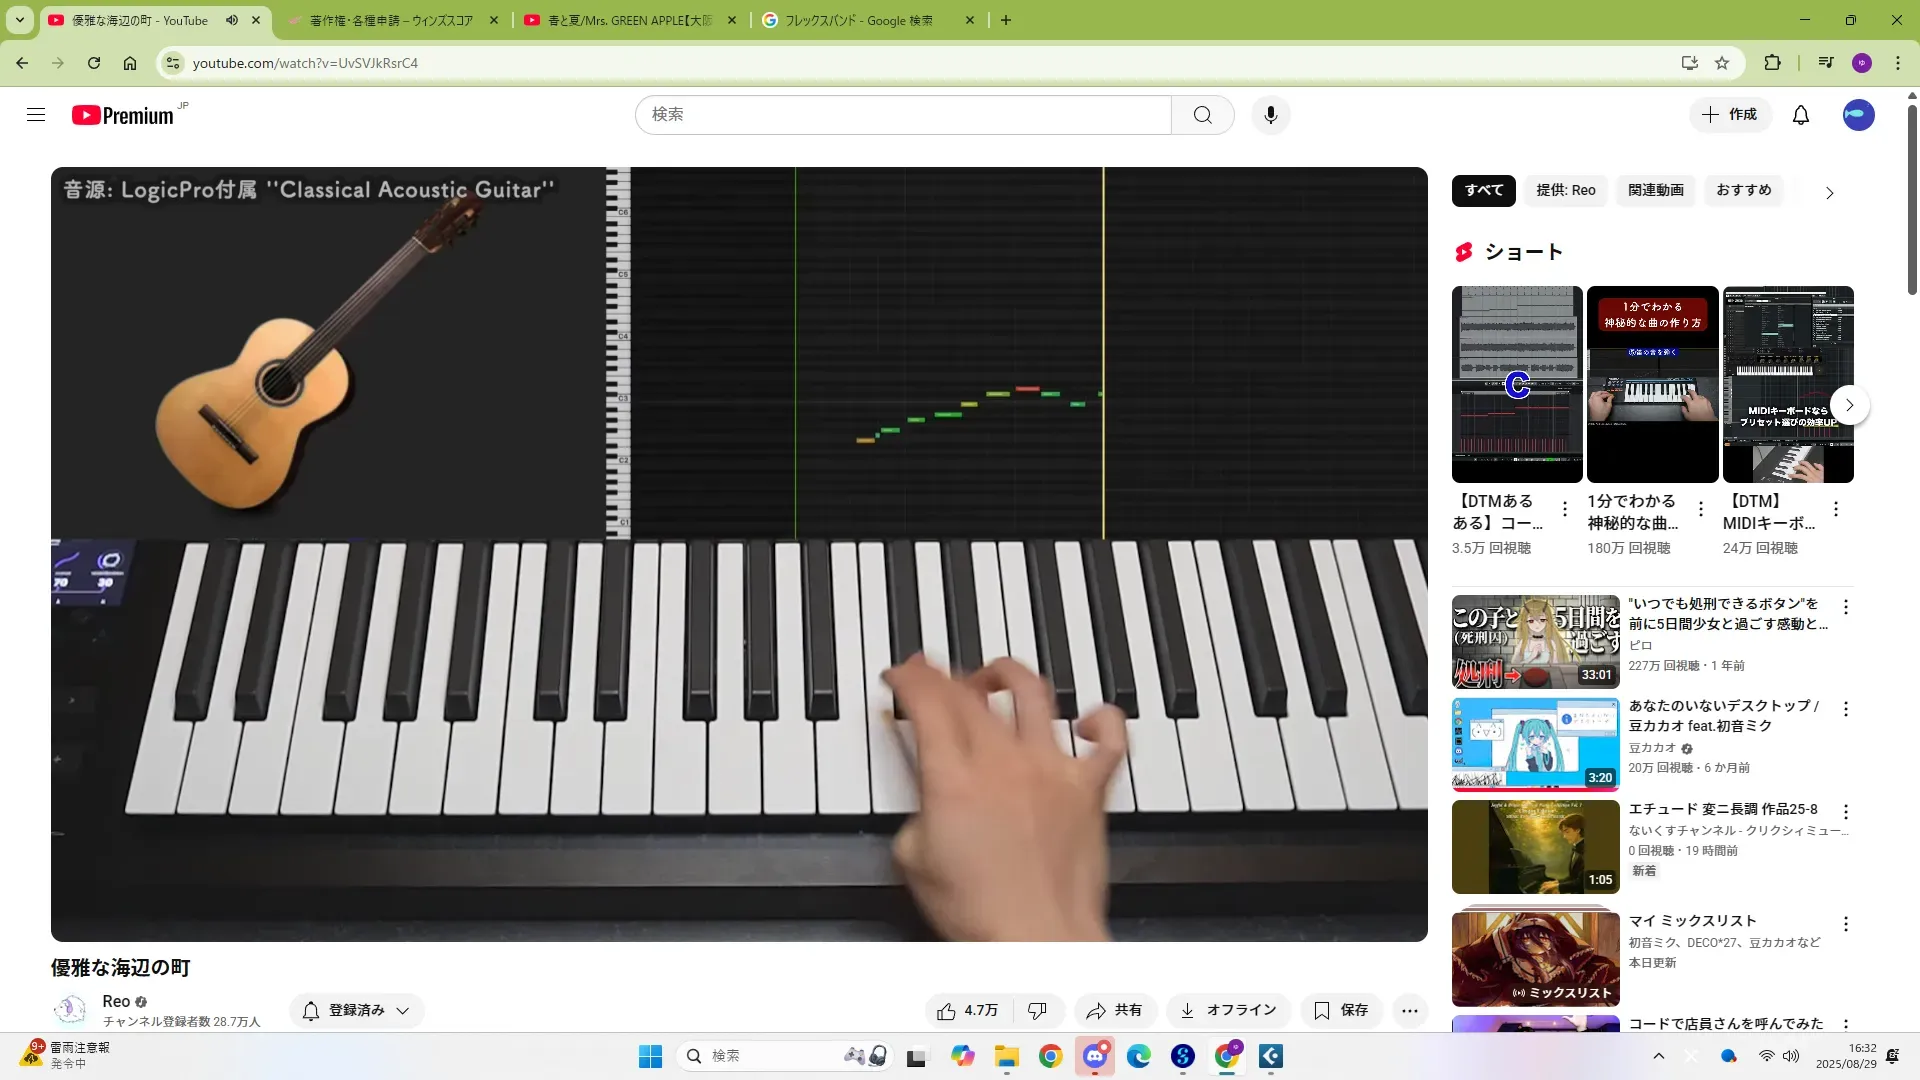
Task: Open the Reo channel name link
Action: tap(116, 1001)
